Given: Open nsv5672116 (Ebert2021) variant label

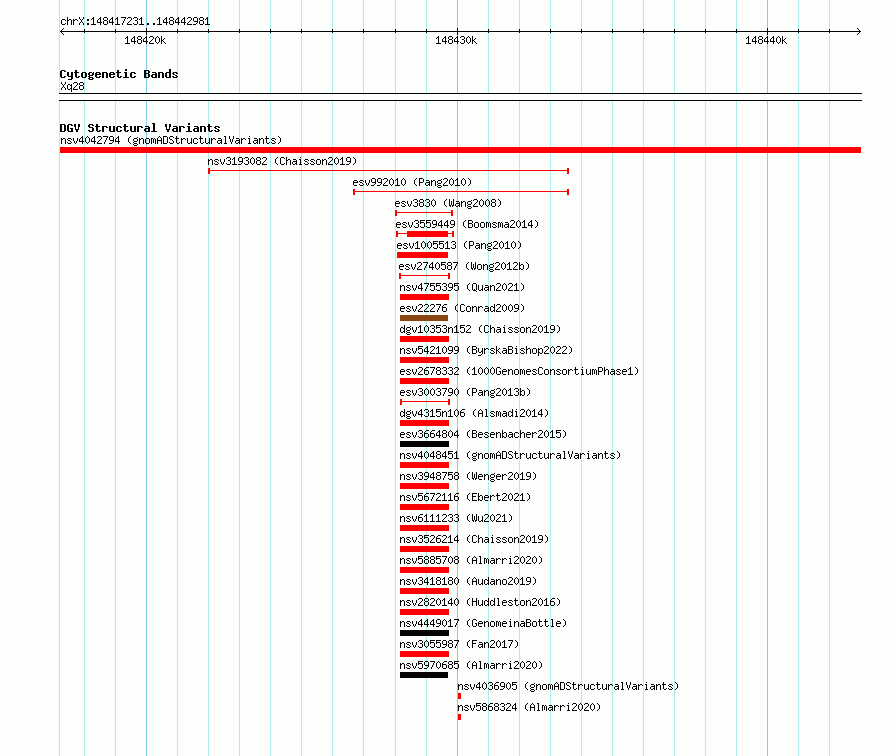Looking at the screenshot, I should 465,497.
